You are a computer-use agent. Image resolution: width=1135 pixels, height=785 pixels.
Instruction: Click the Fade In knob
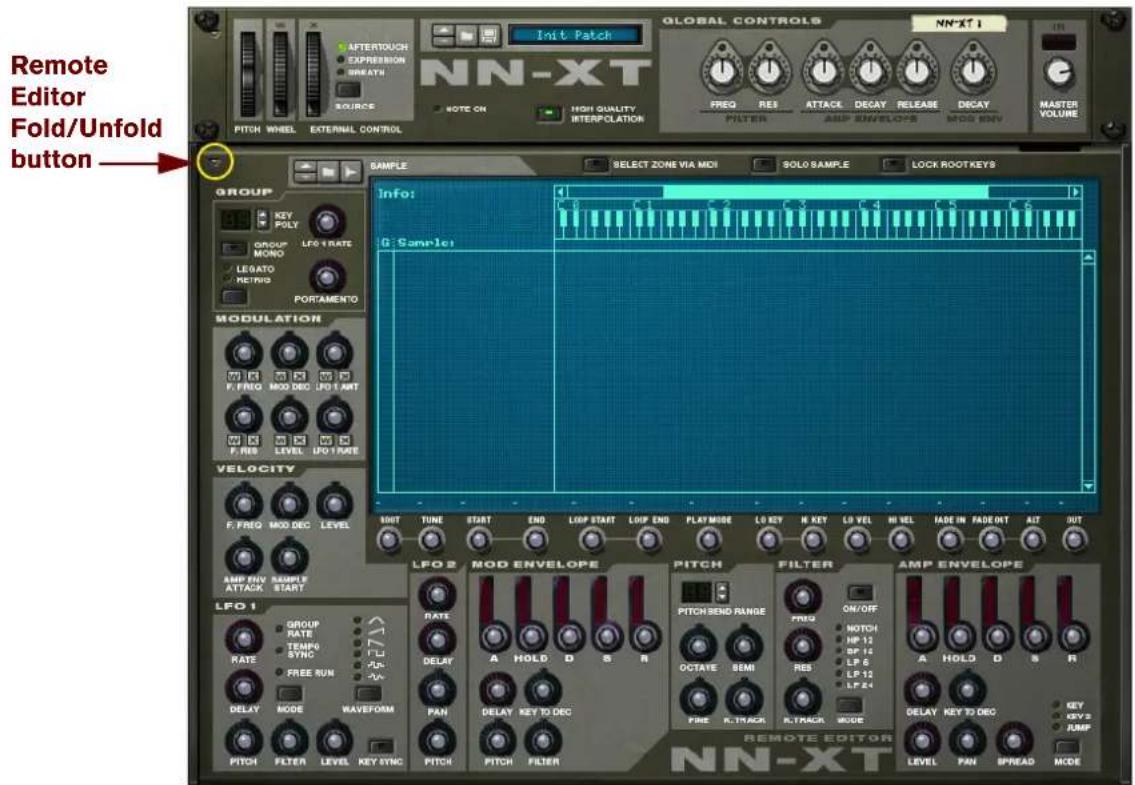click(x=949, y=540)
